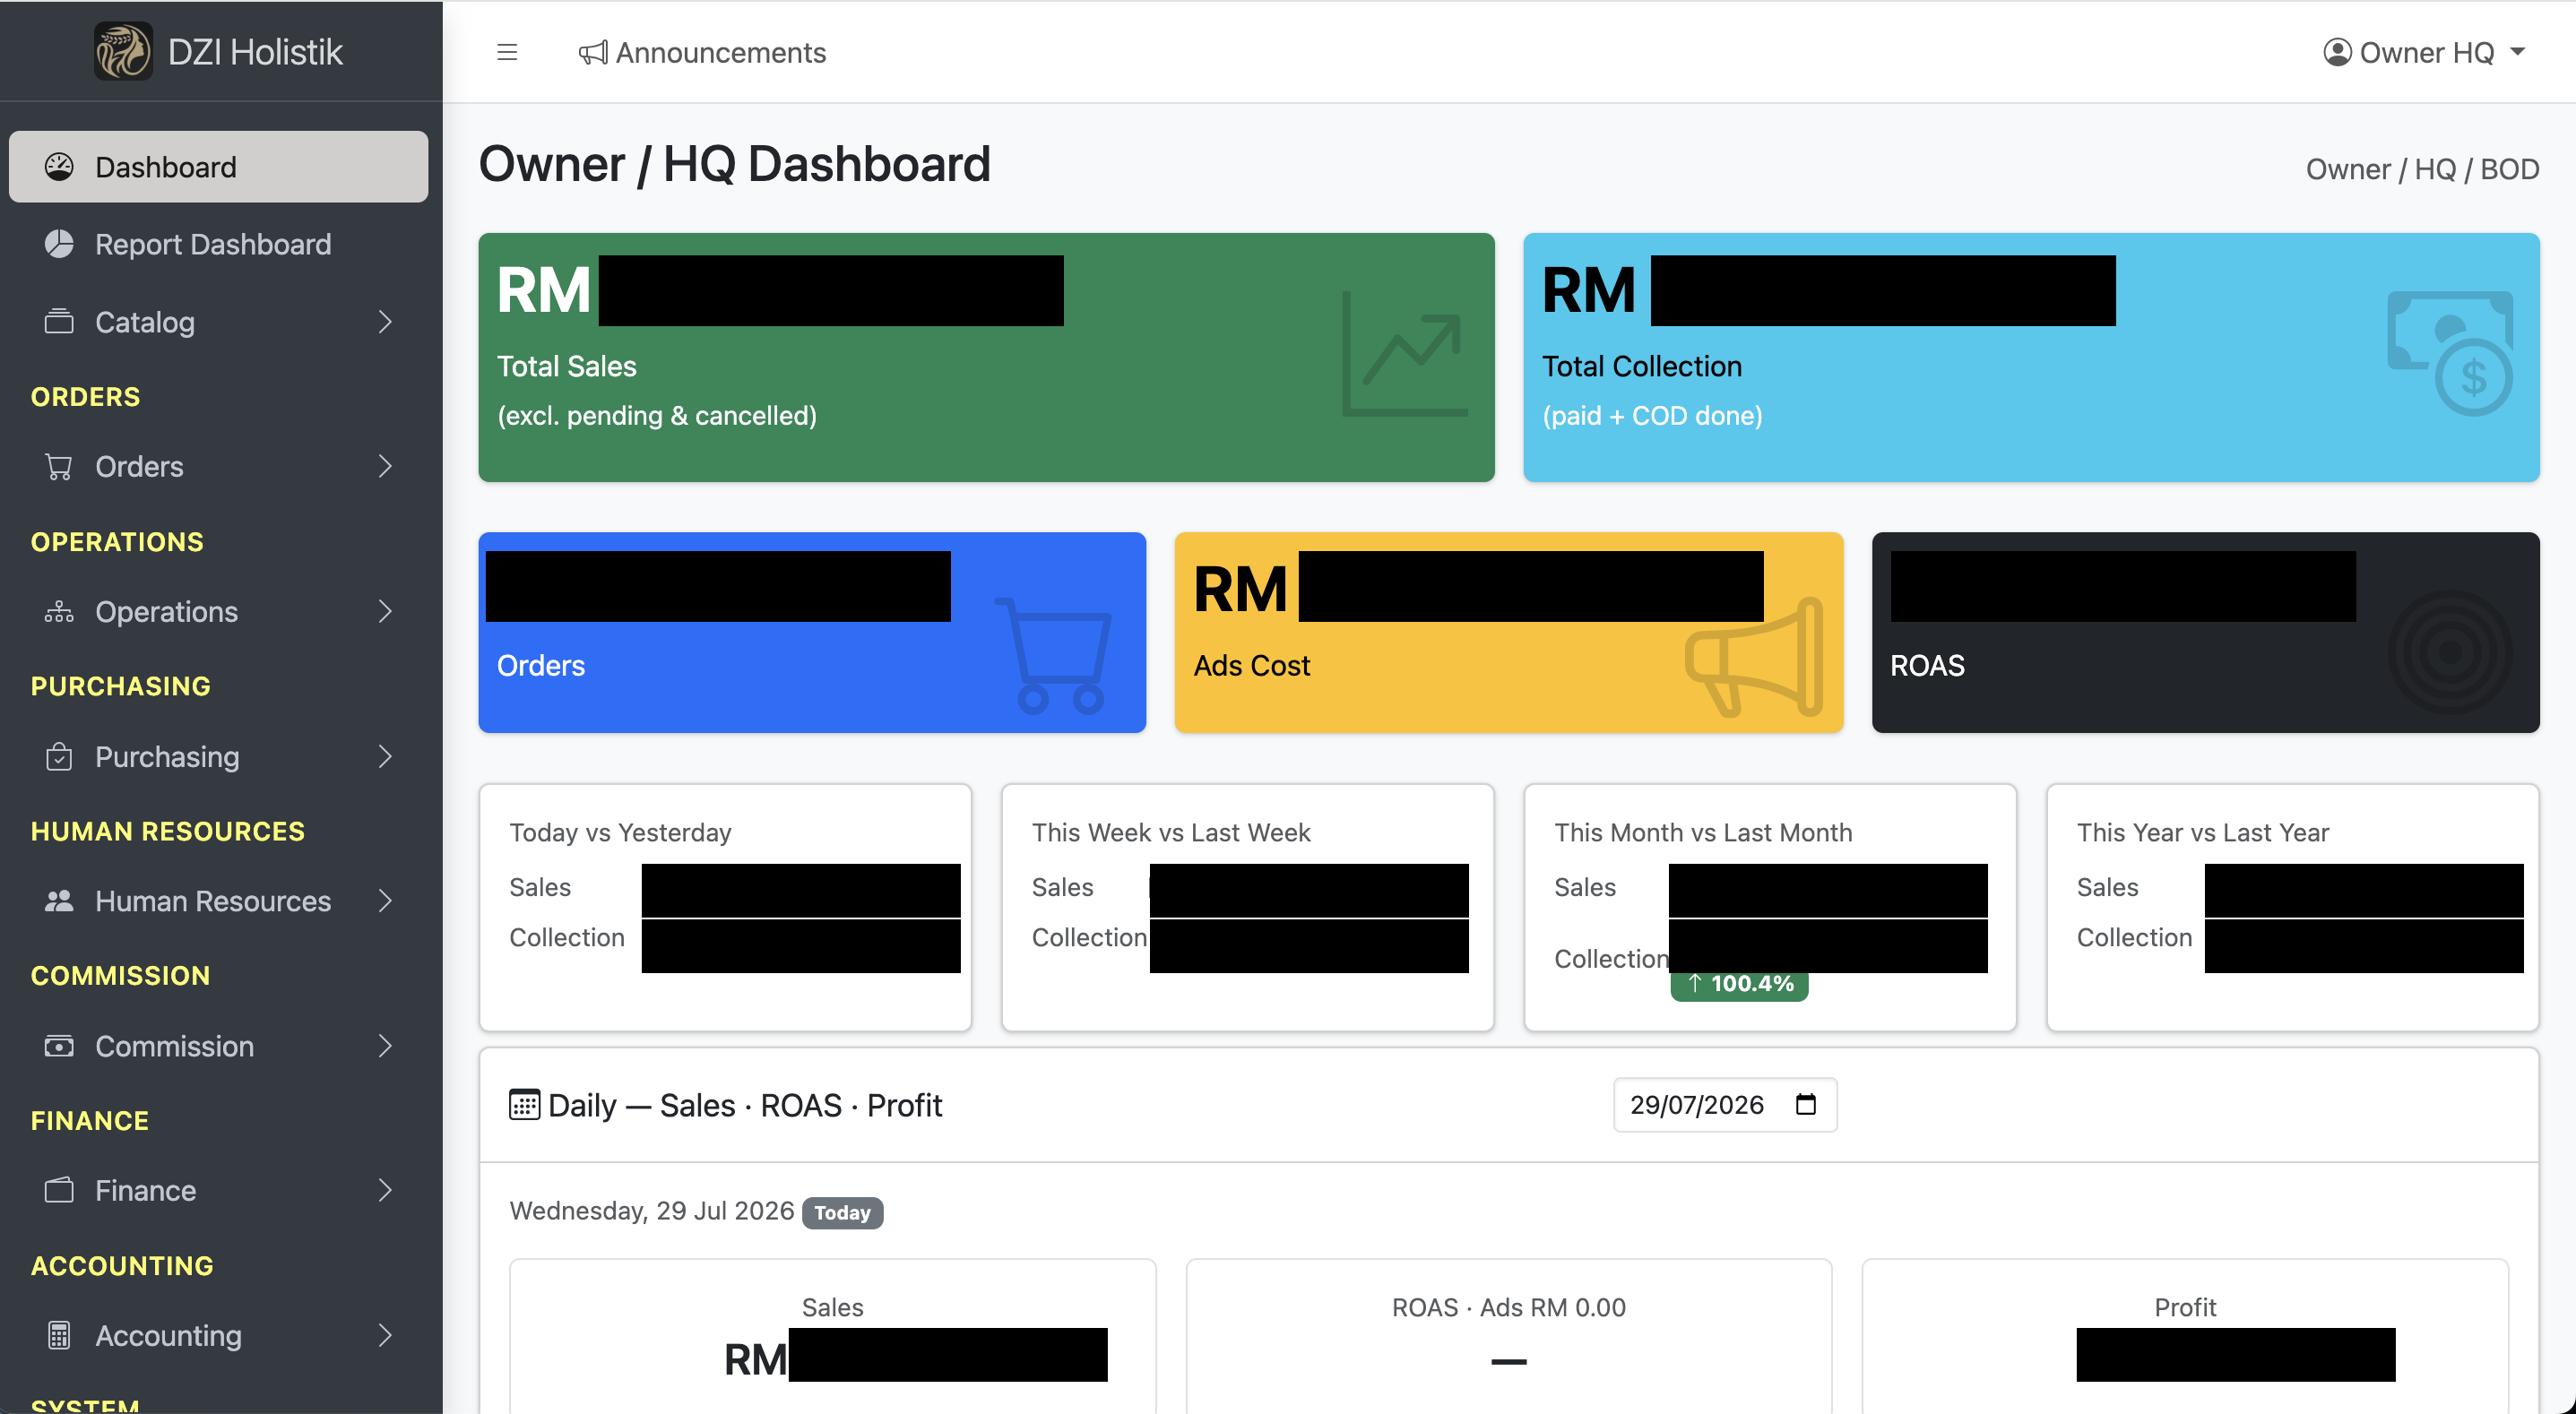
Task: Click the Report Dashboard pie chart icon
Action: 59,244
